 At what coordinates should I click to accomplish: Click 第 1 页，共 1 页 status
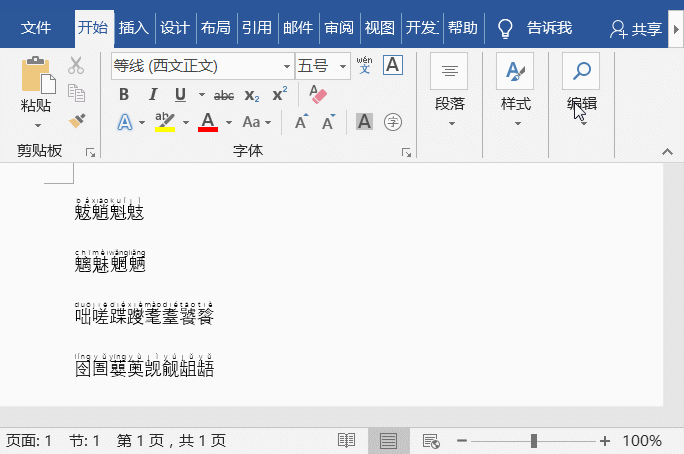click(171, 441)
